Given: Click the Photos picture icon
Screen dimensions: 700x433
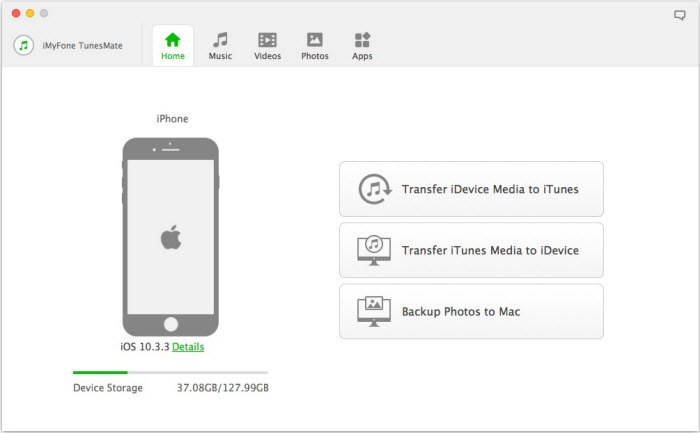Looking at the screenshot, I should (x=315, y=40).
